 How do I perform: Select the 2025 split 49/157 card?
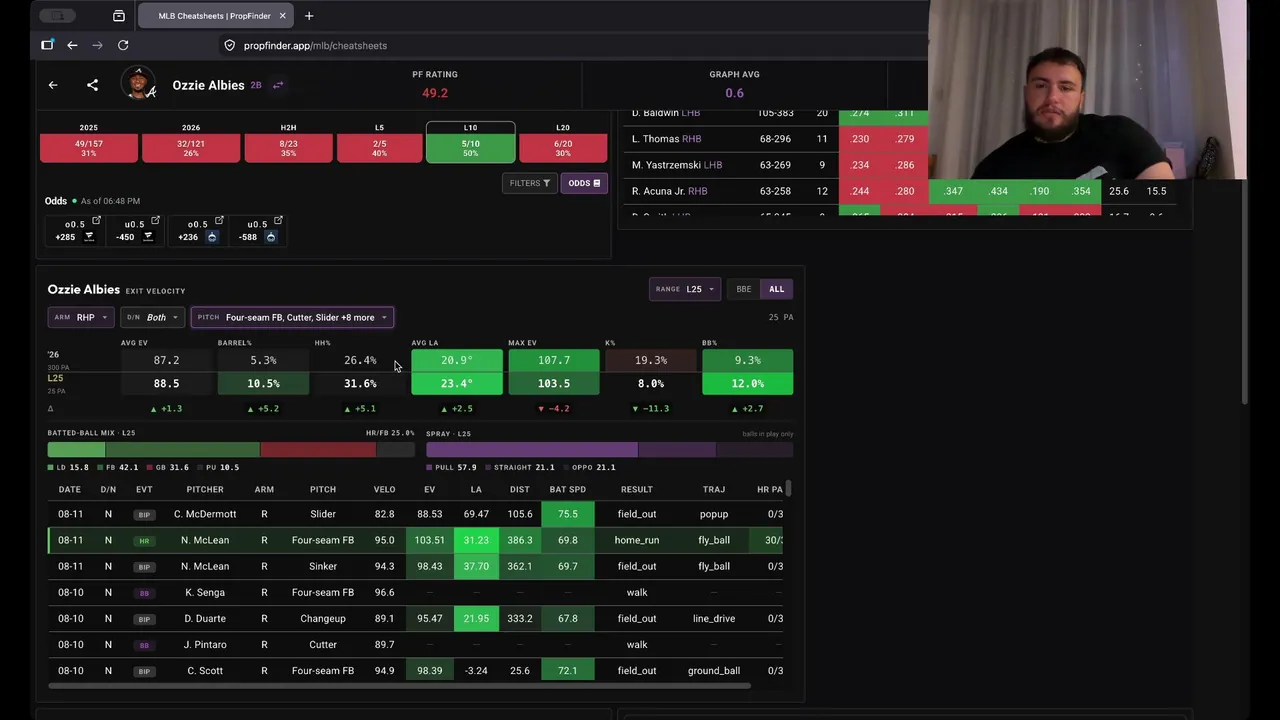89,147
